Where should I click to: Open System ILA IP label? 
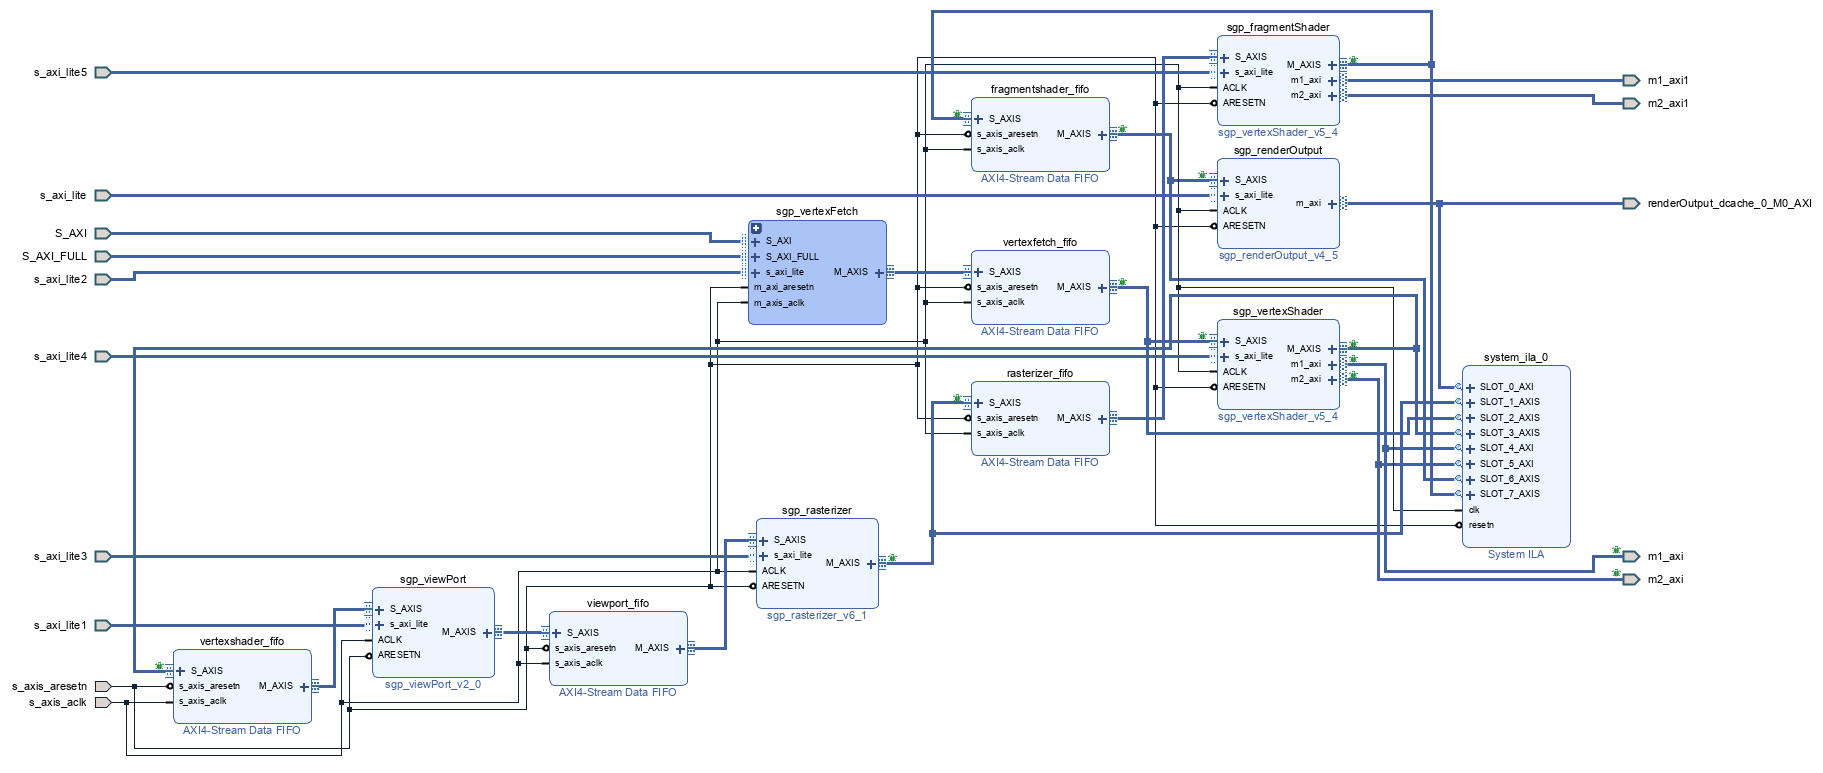pos(1515,554)
